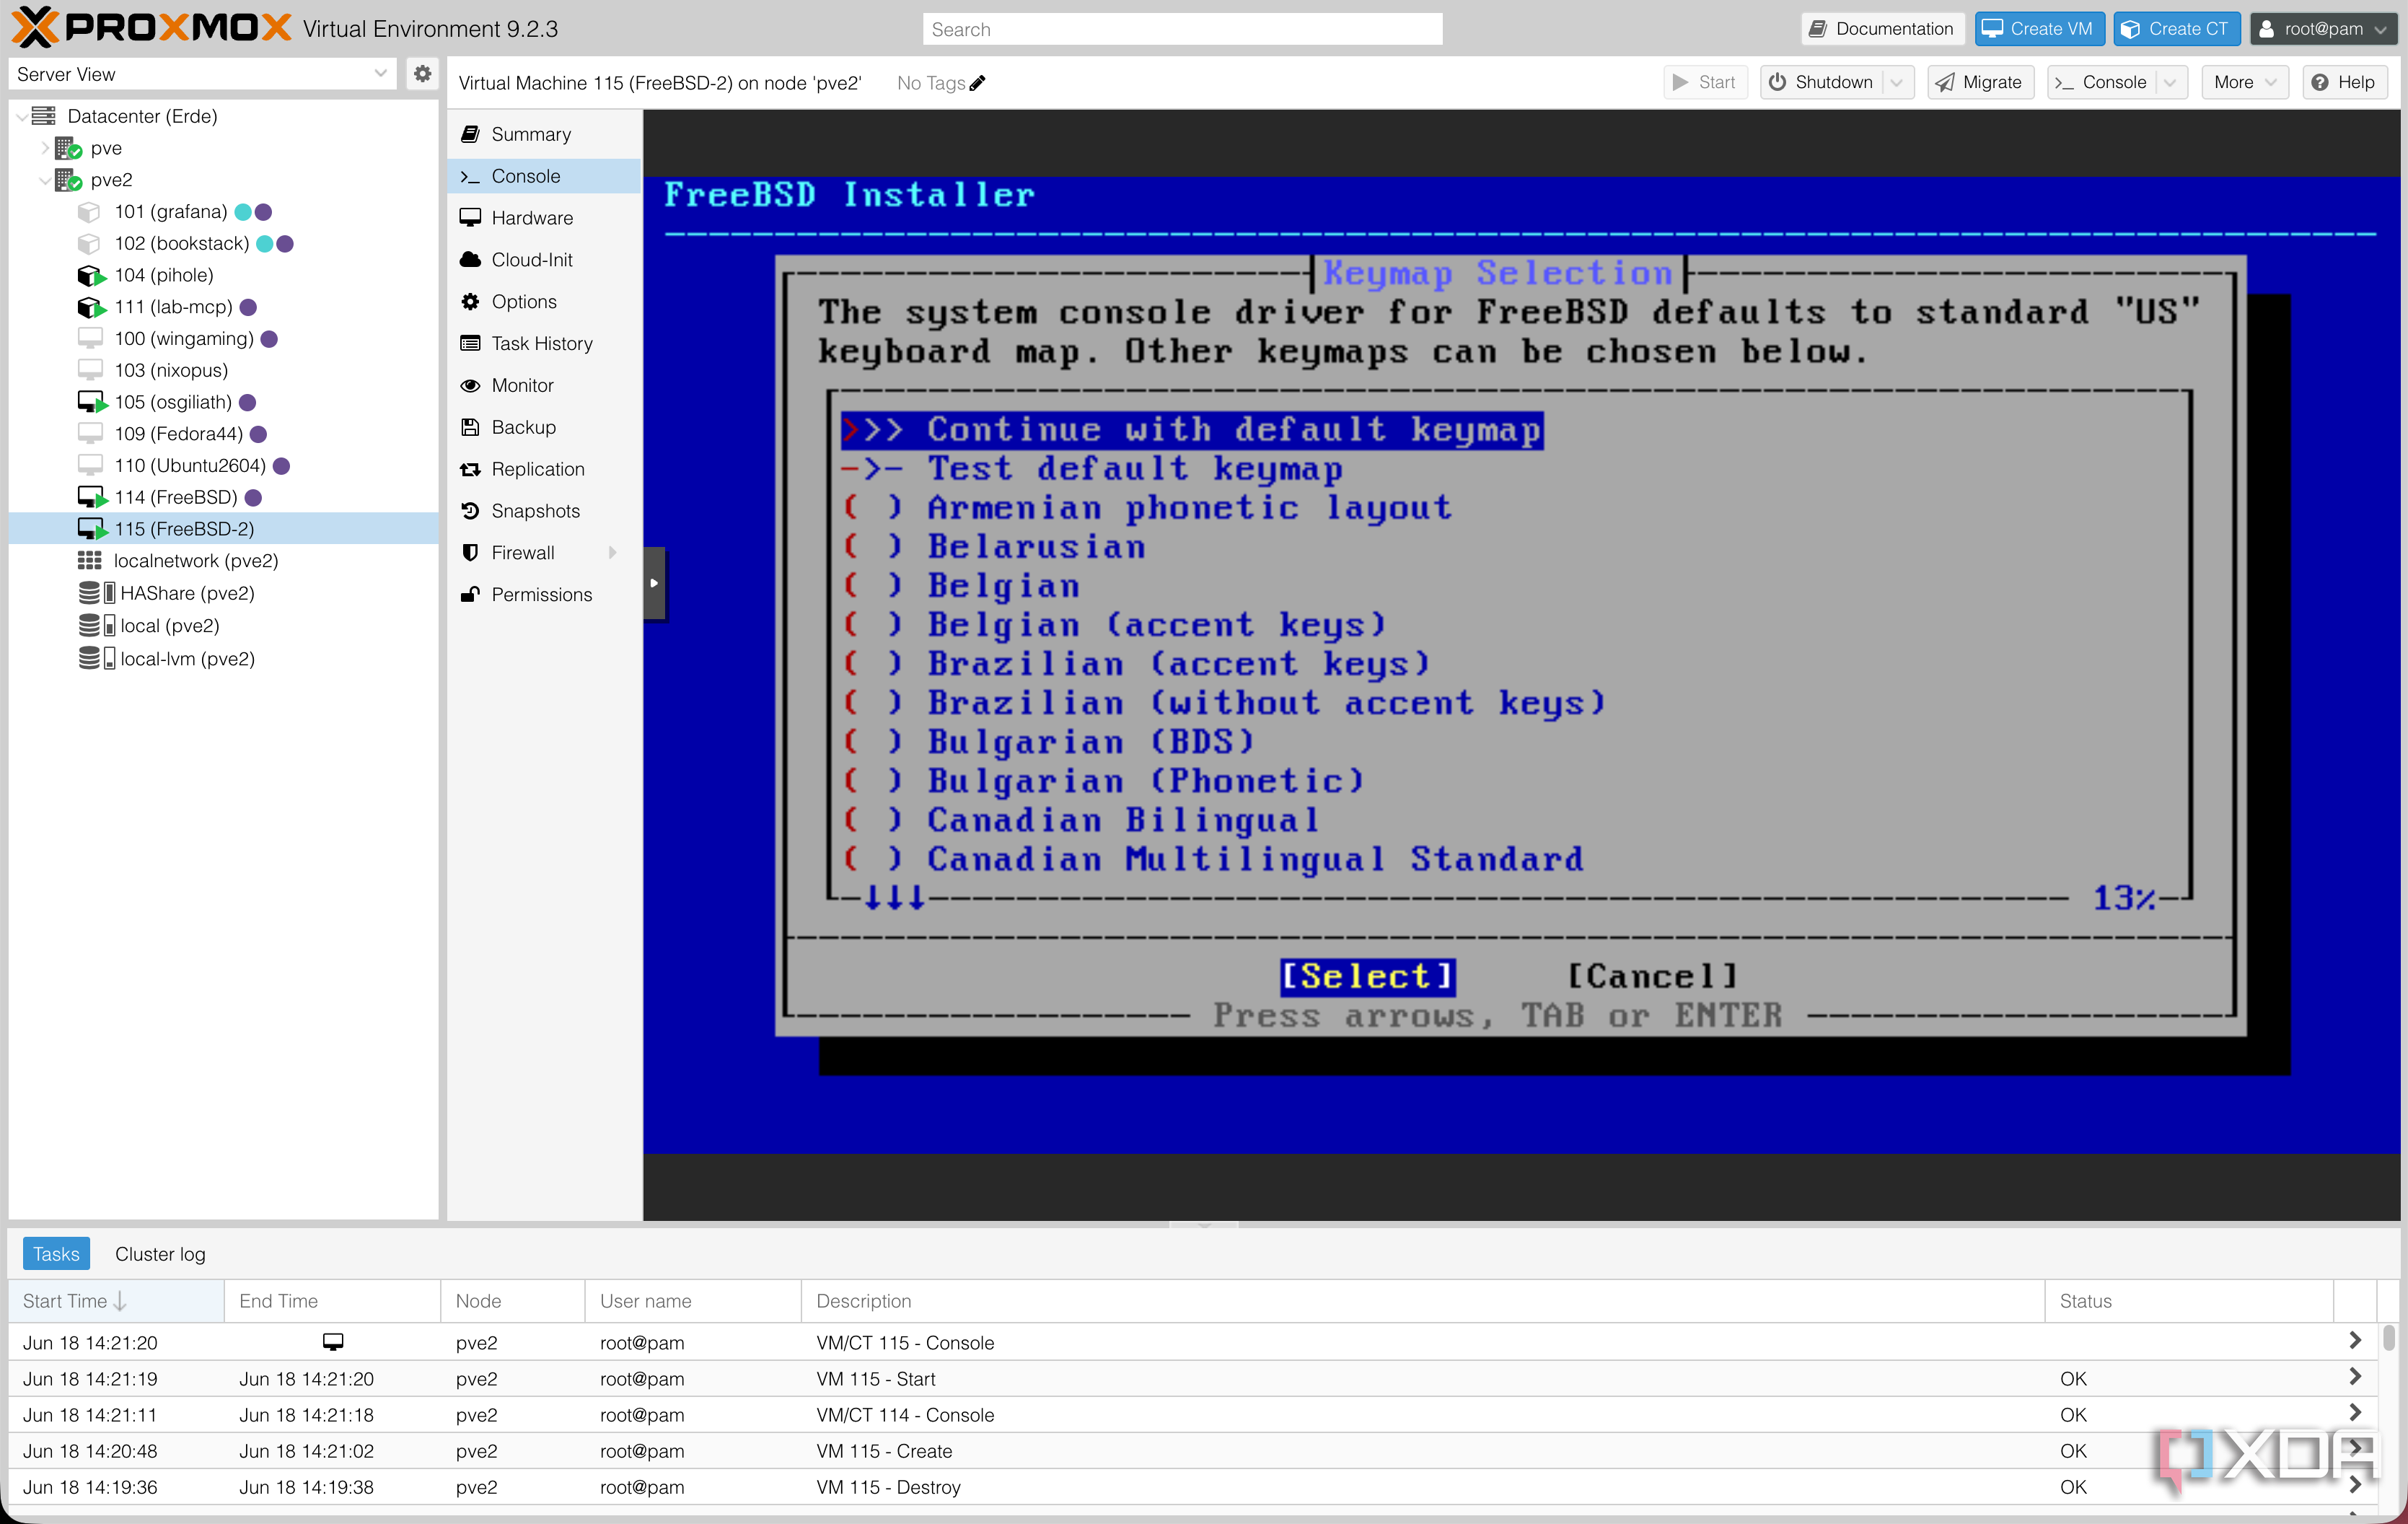Click the local-lvm (pve2) storage icon

(x=97, y=659)
